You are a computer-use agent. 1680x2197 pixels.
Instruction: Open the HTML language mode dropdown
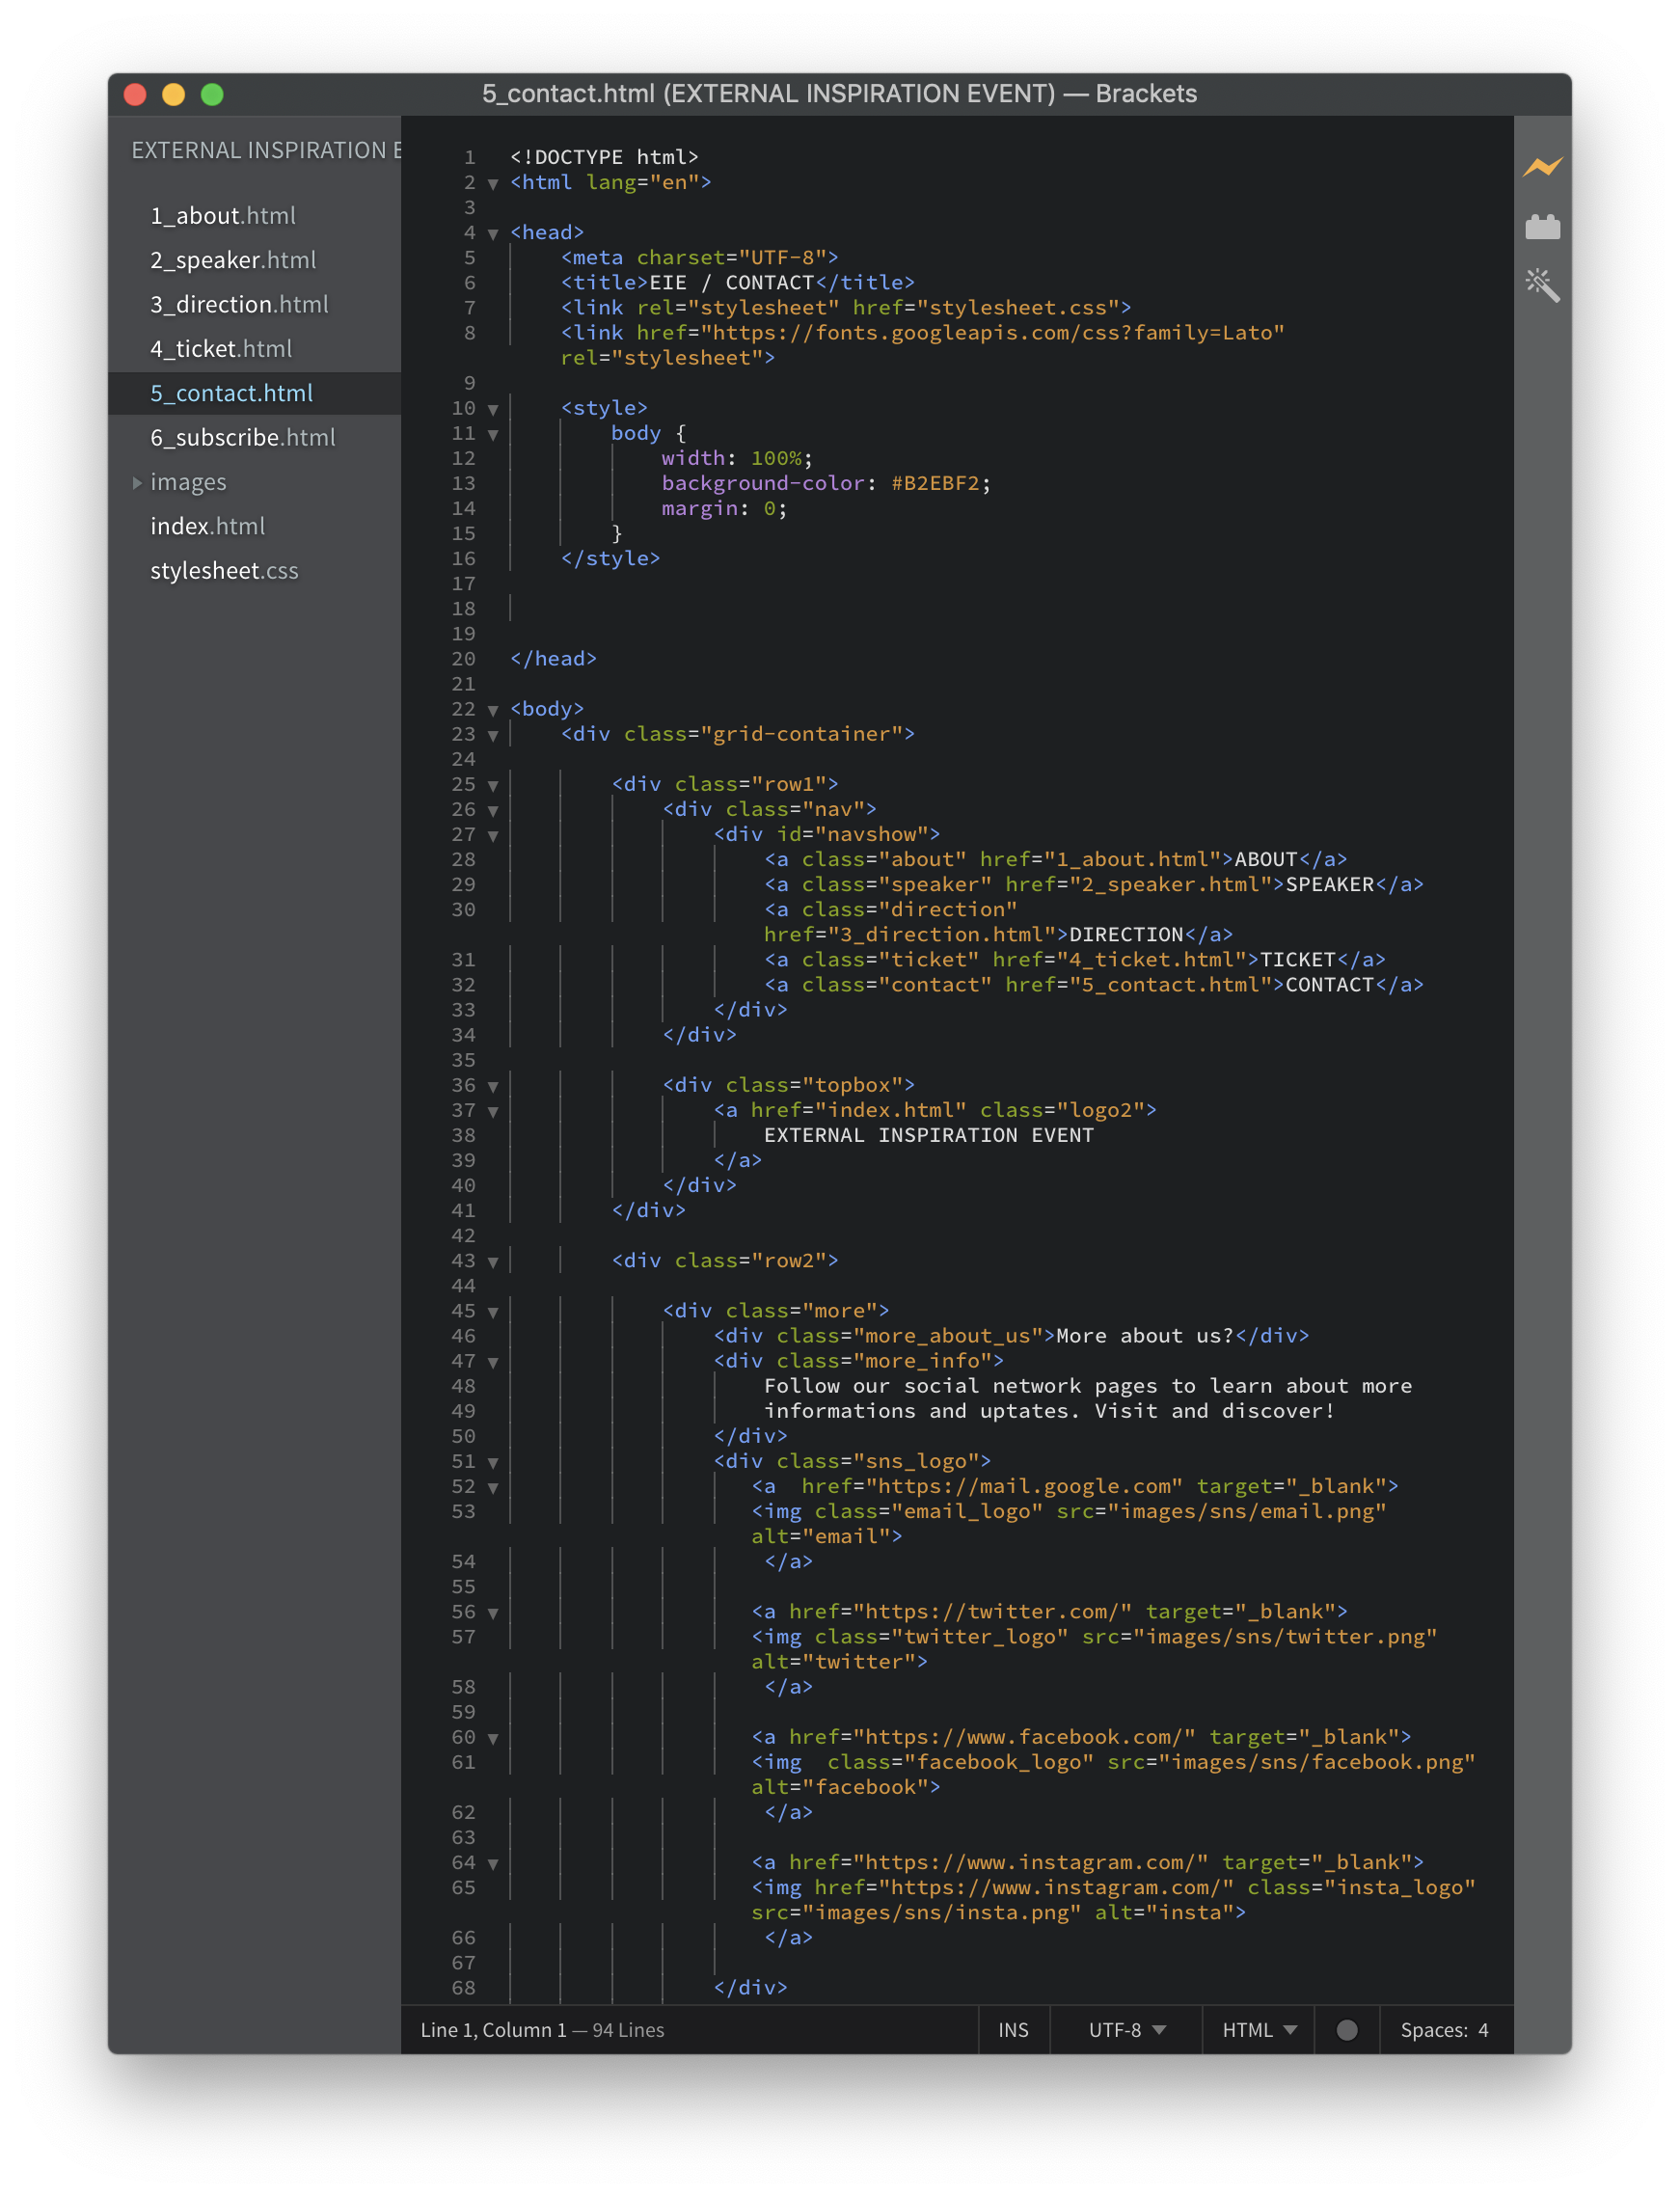(x=1258, y=2029)
